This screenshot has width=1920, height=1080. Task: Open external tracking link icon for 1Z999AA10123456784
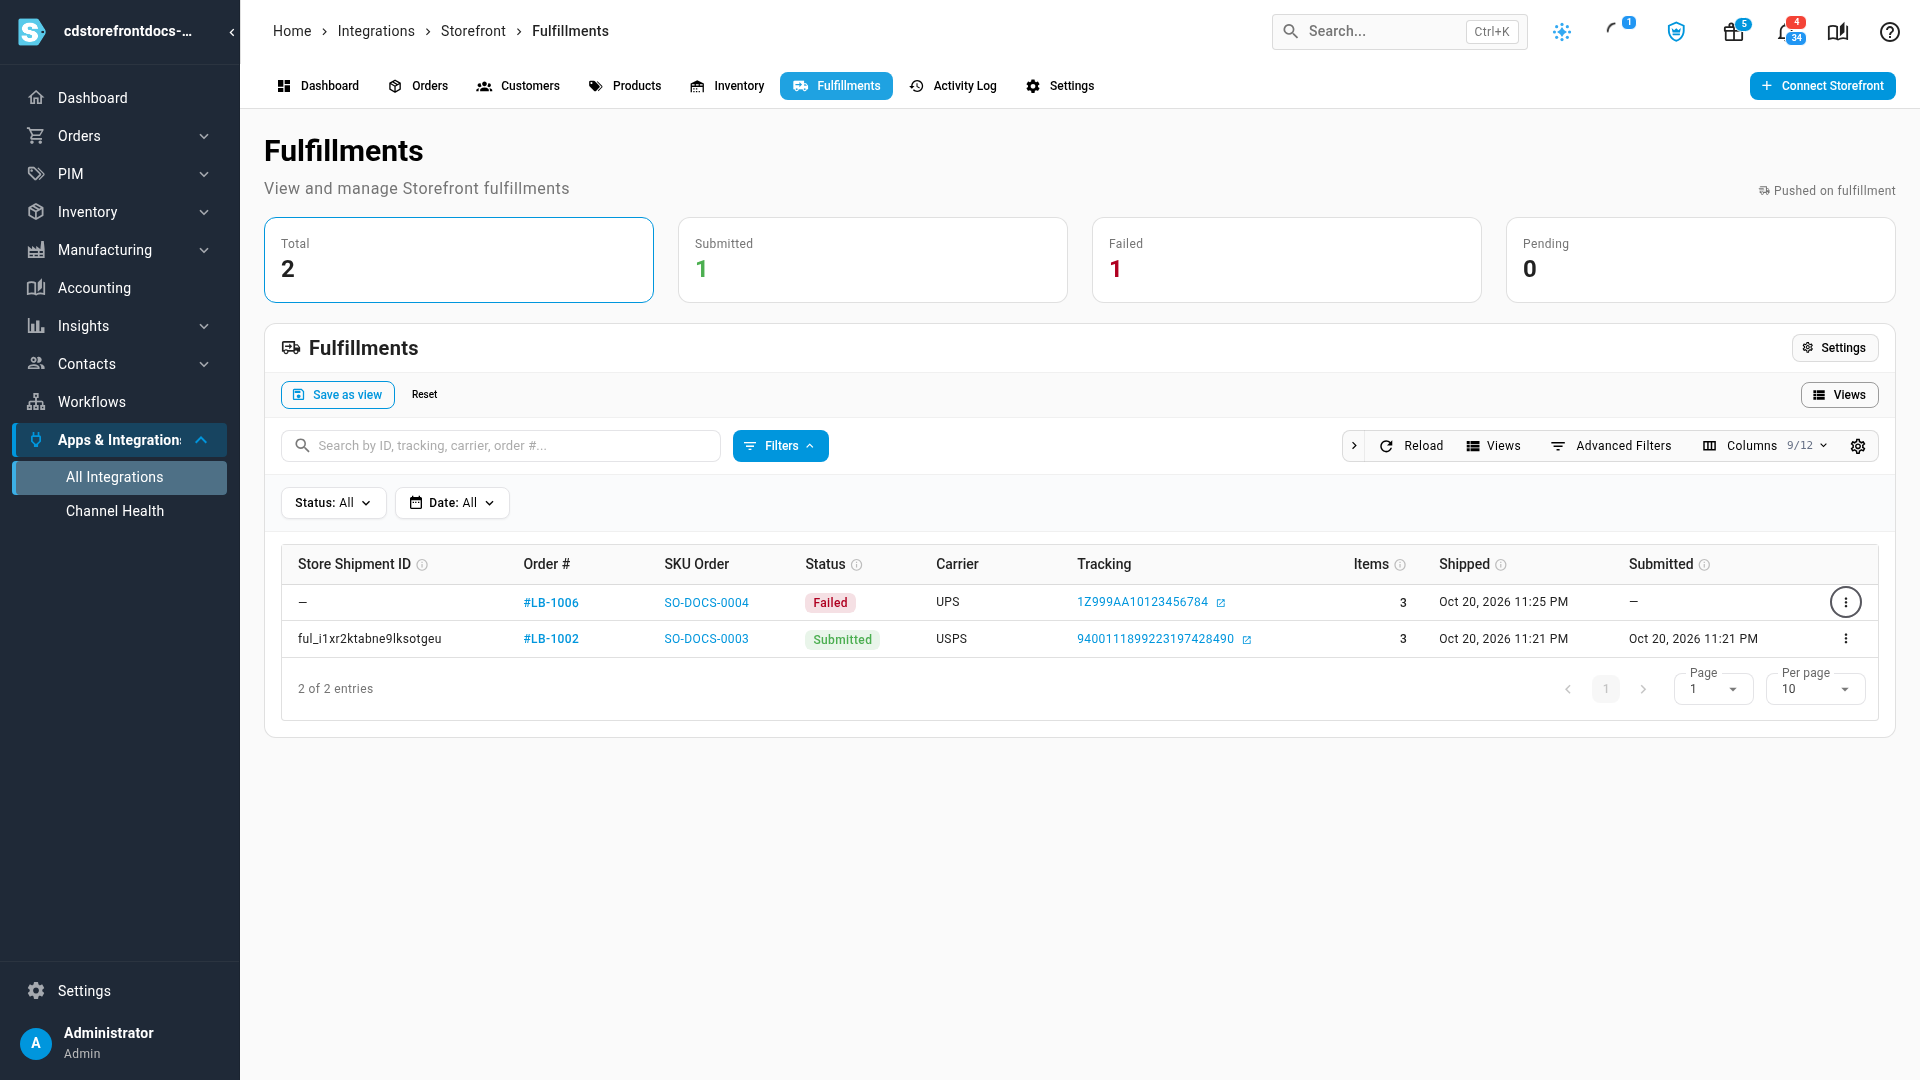tap(1221, 603)
